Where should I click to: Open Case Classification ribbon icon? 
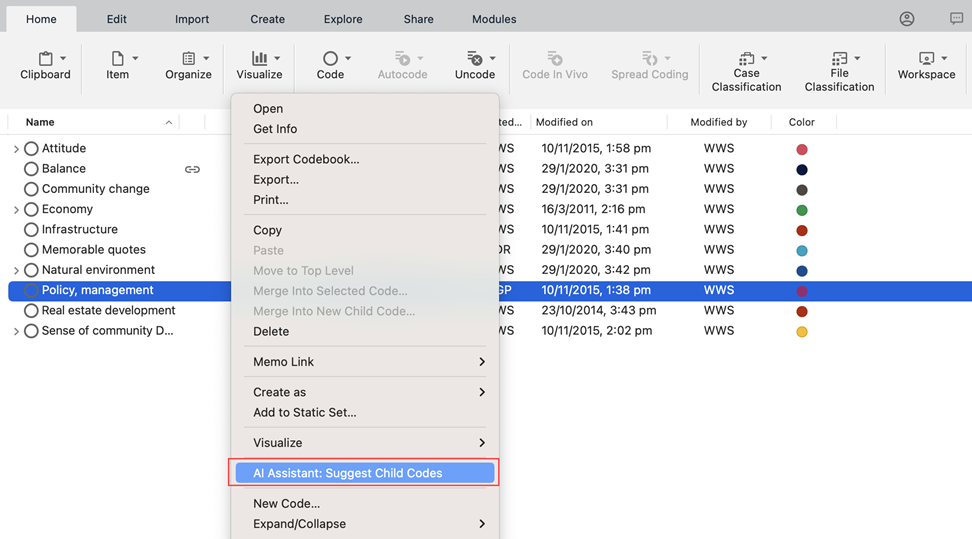pyautogui.click(x=746, y=59)
